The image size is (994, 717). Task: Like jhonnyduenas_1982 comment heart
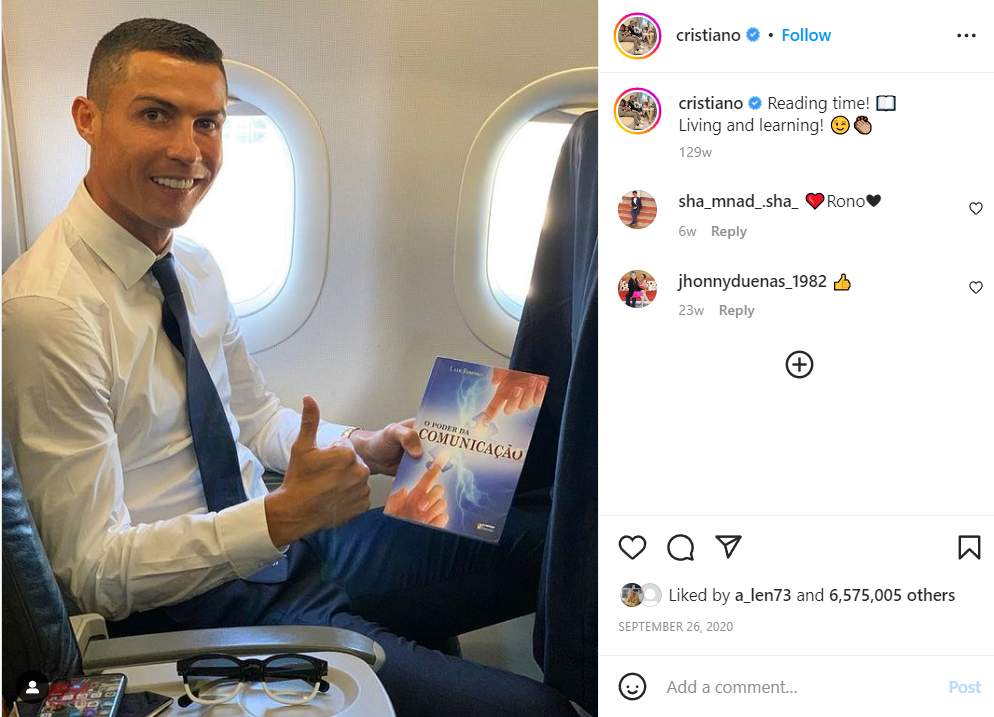(976, 288)
